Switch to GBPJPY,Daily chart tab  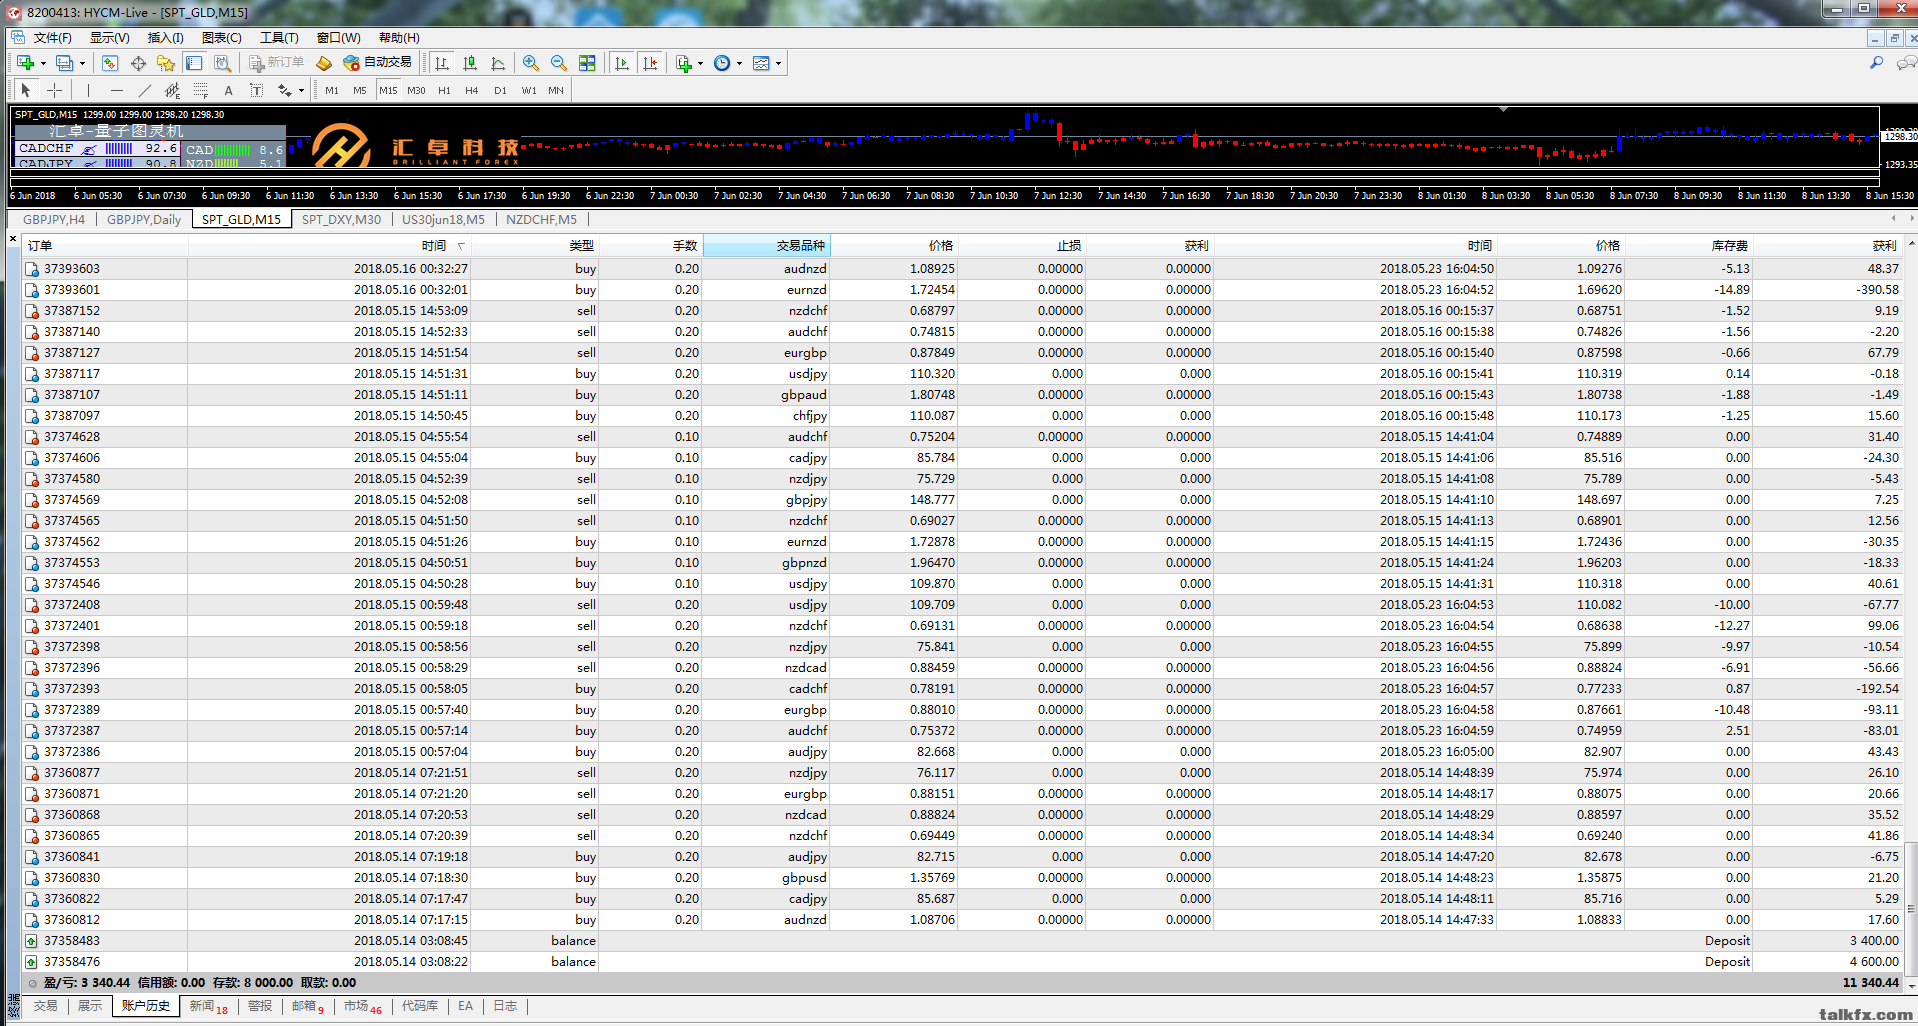pyautogui.click(x=144, y=220)
